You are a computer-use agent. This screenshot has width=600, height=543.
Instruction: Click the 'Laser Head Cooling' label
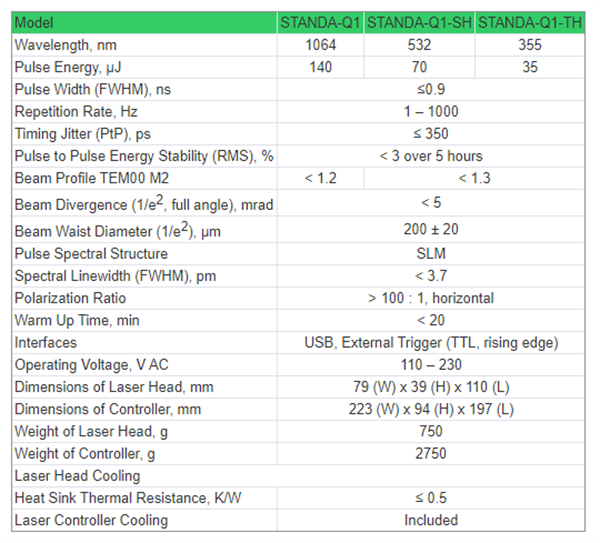(x=77, y=476)
